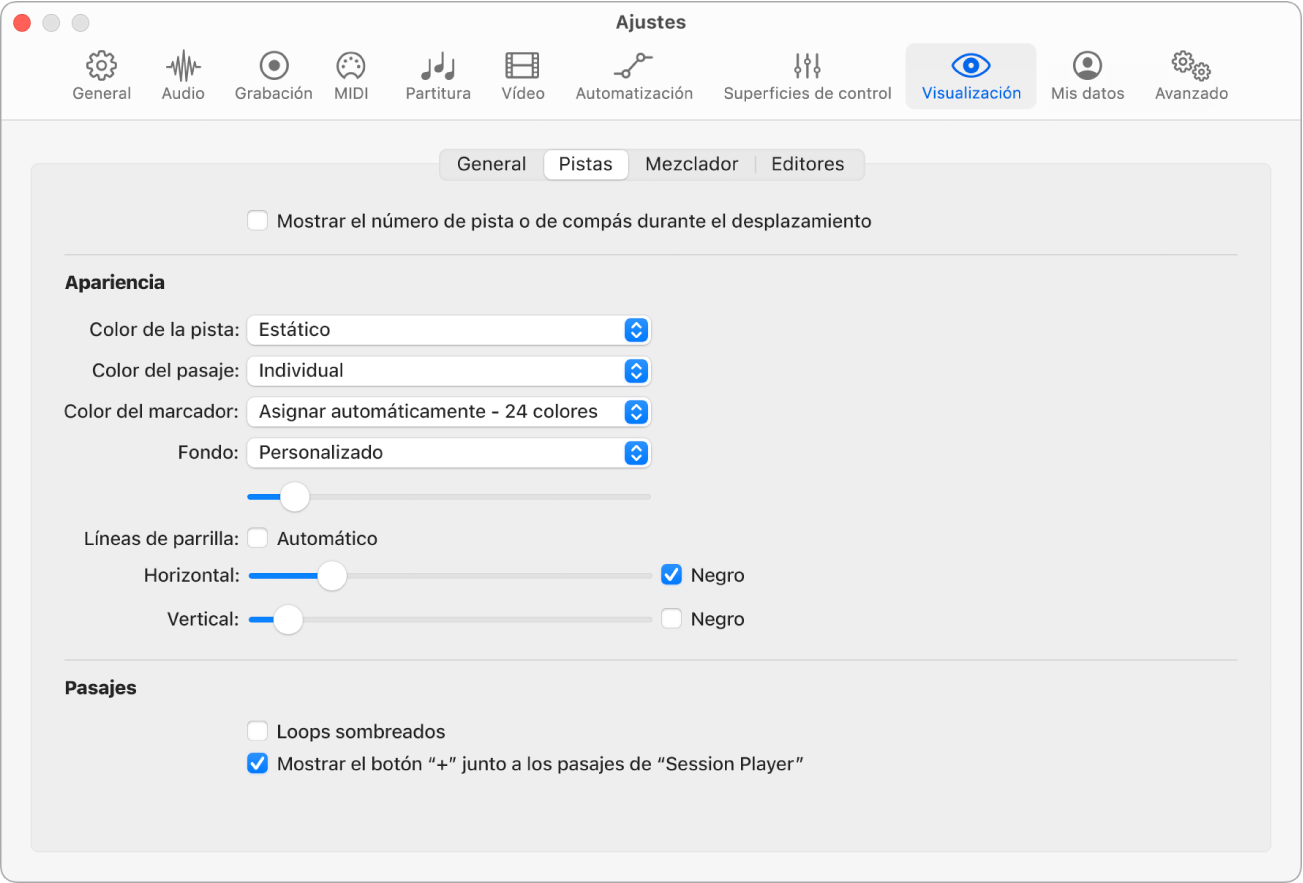This screenshot has height=883, width=1303.
Task: Click the "Líneas de parrilla:" label
Action: click(161, 539)
